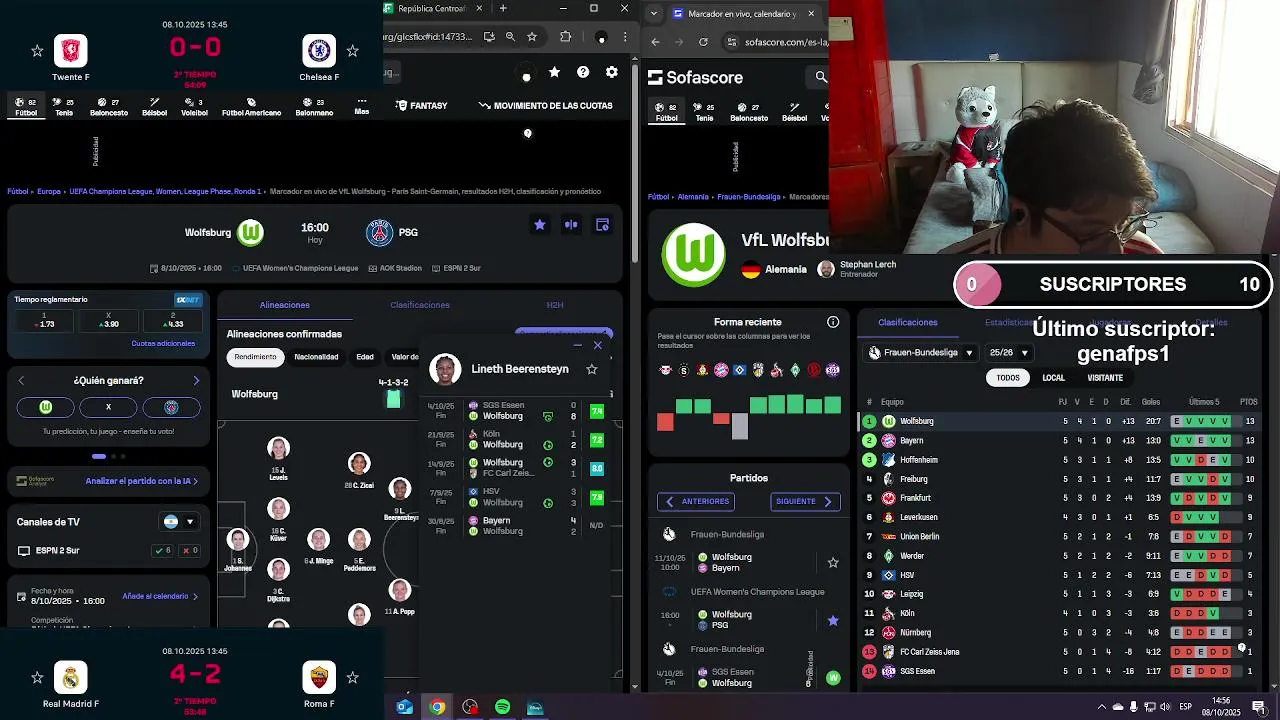The width and height of the screenshot is (1280, 720).
Task: Go to next poll with right chevron
Action: 196,381
